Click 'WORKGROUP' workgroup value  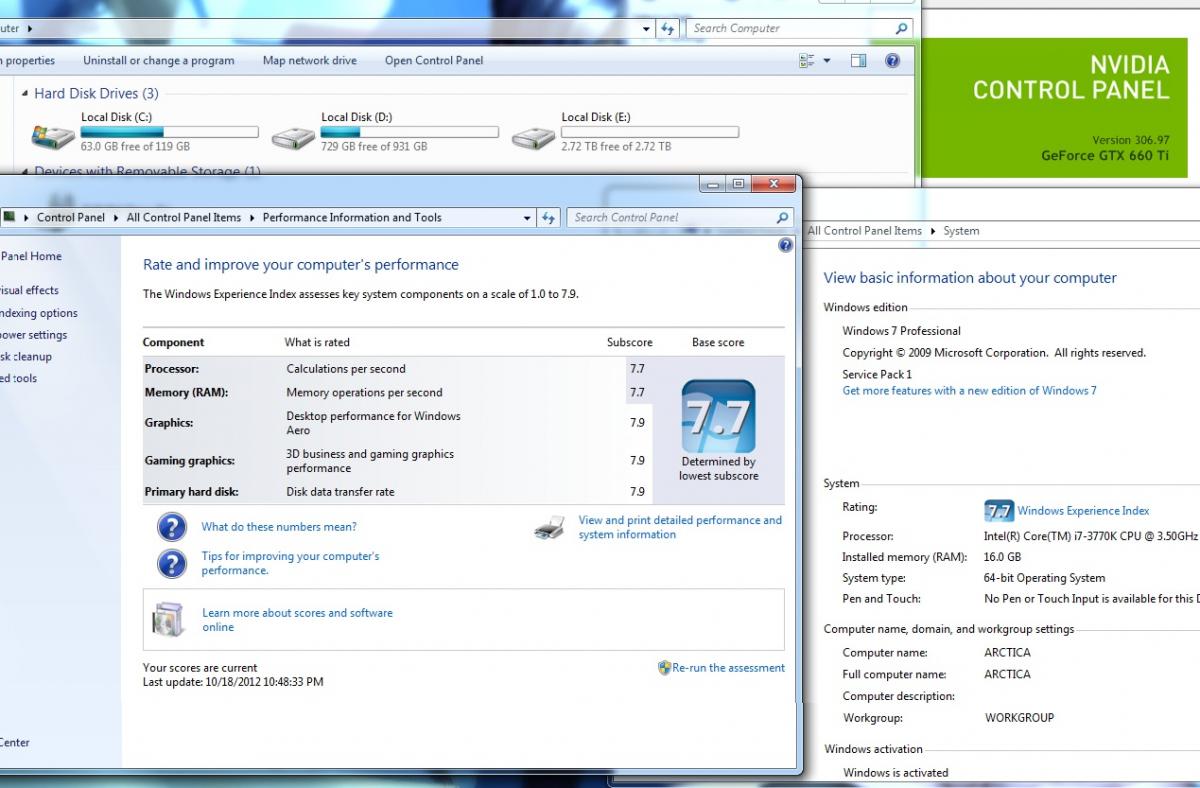pos(1019,718)
